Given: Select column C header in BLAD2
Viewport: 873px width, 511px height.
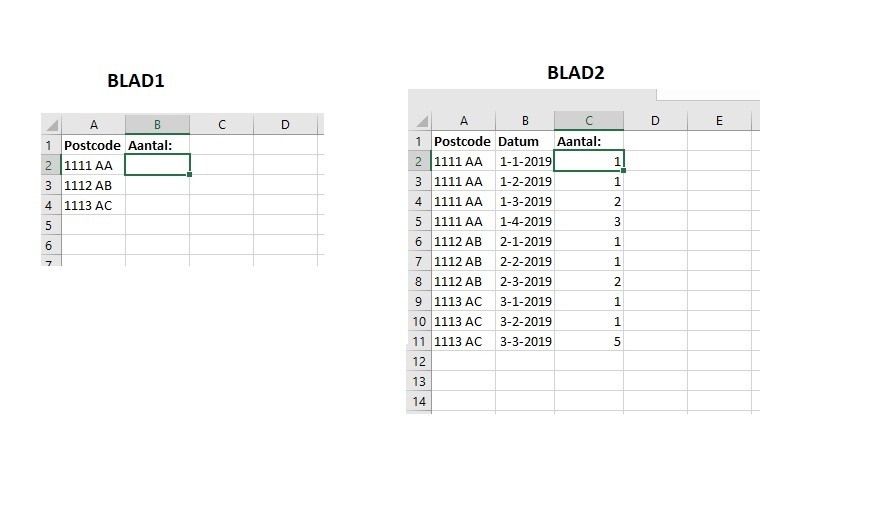Looking at the screenshot, I should [x=588, y=121].
